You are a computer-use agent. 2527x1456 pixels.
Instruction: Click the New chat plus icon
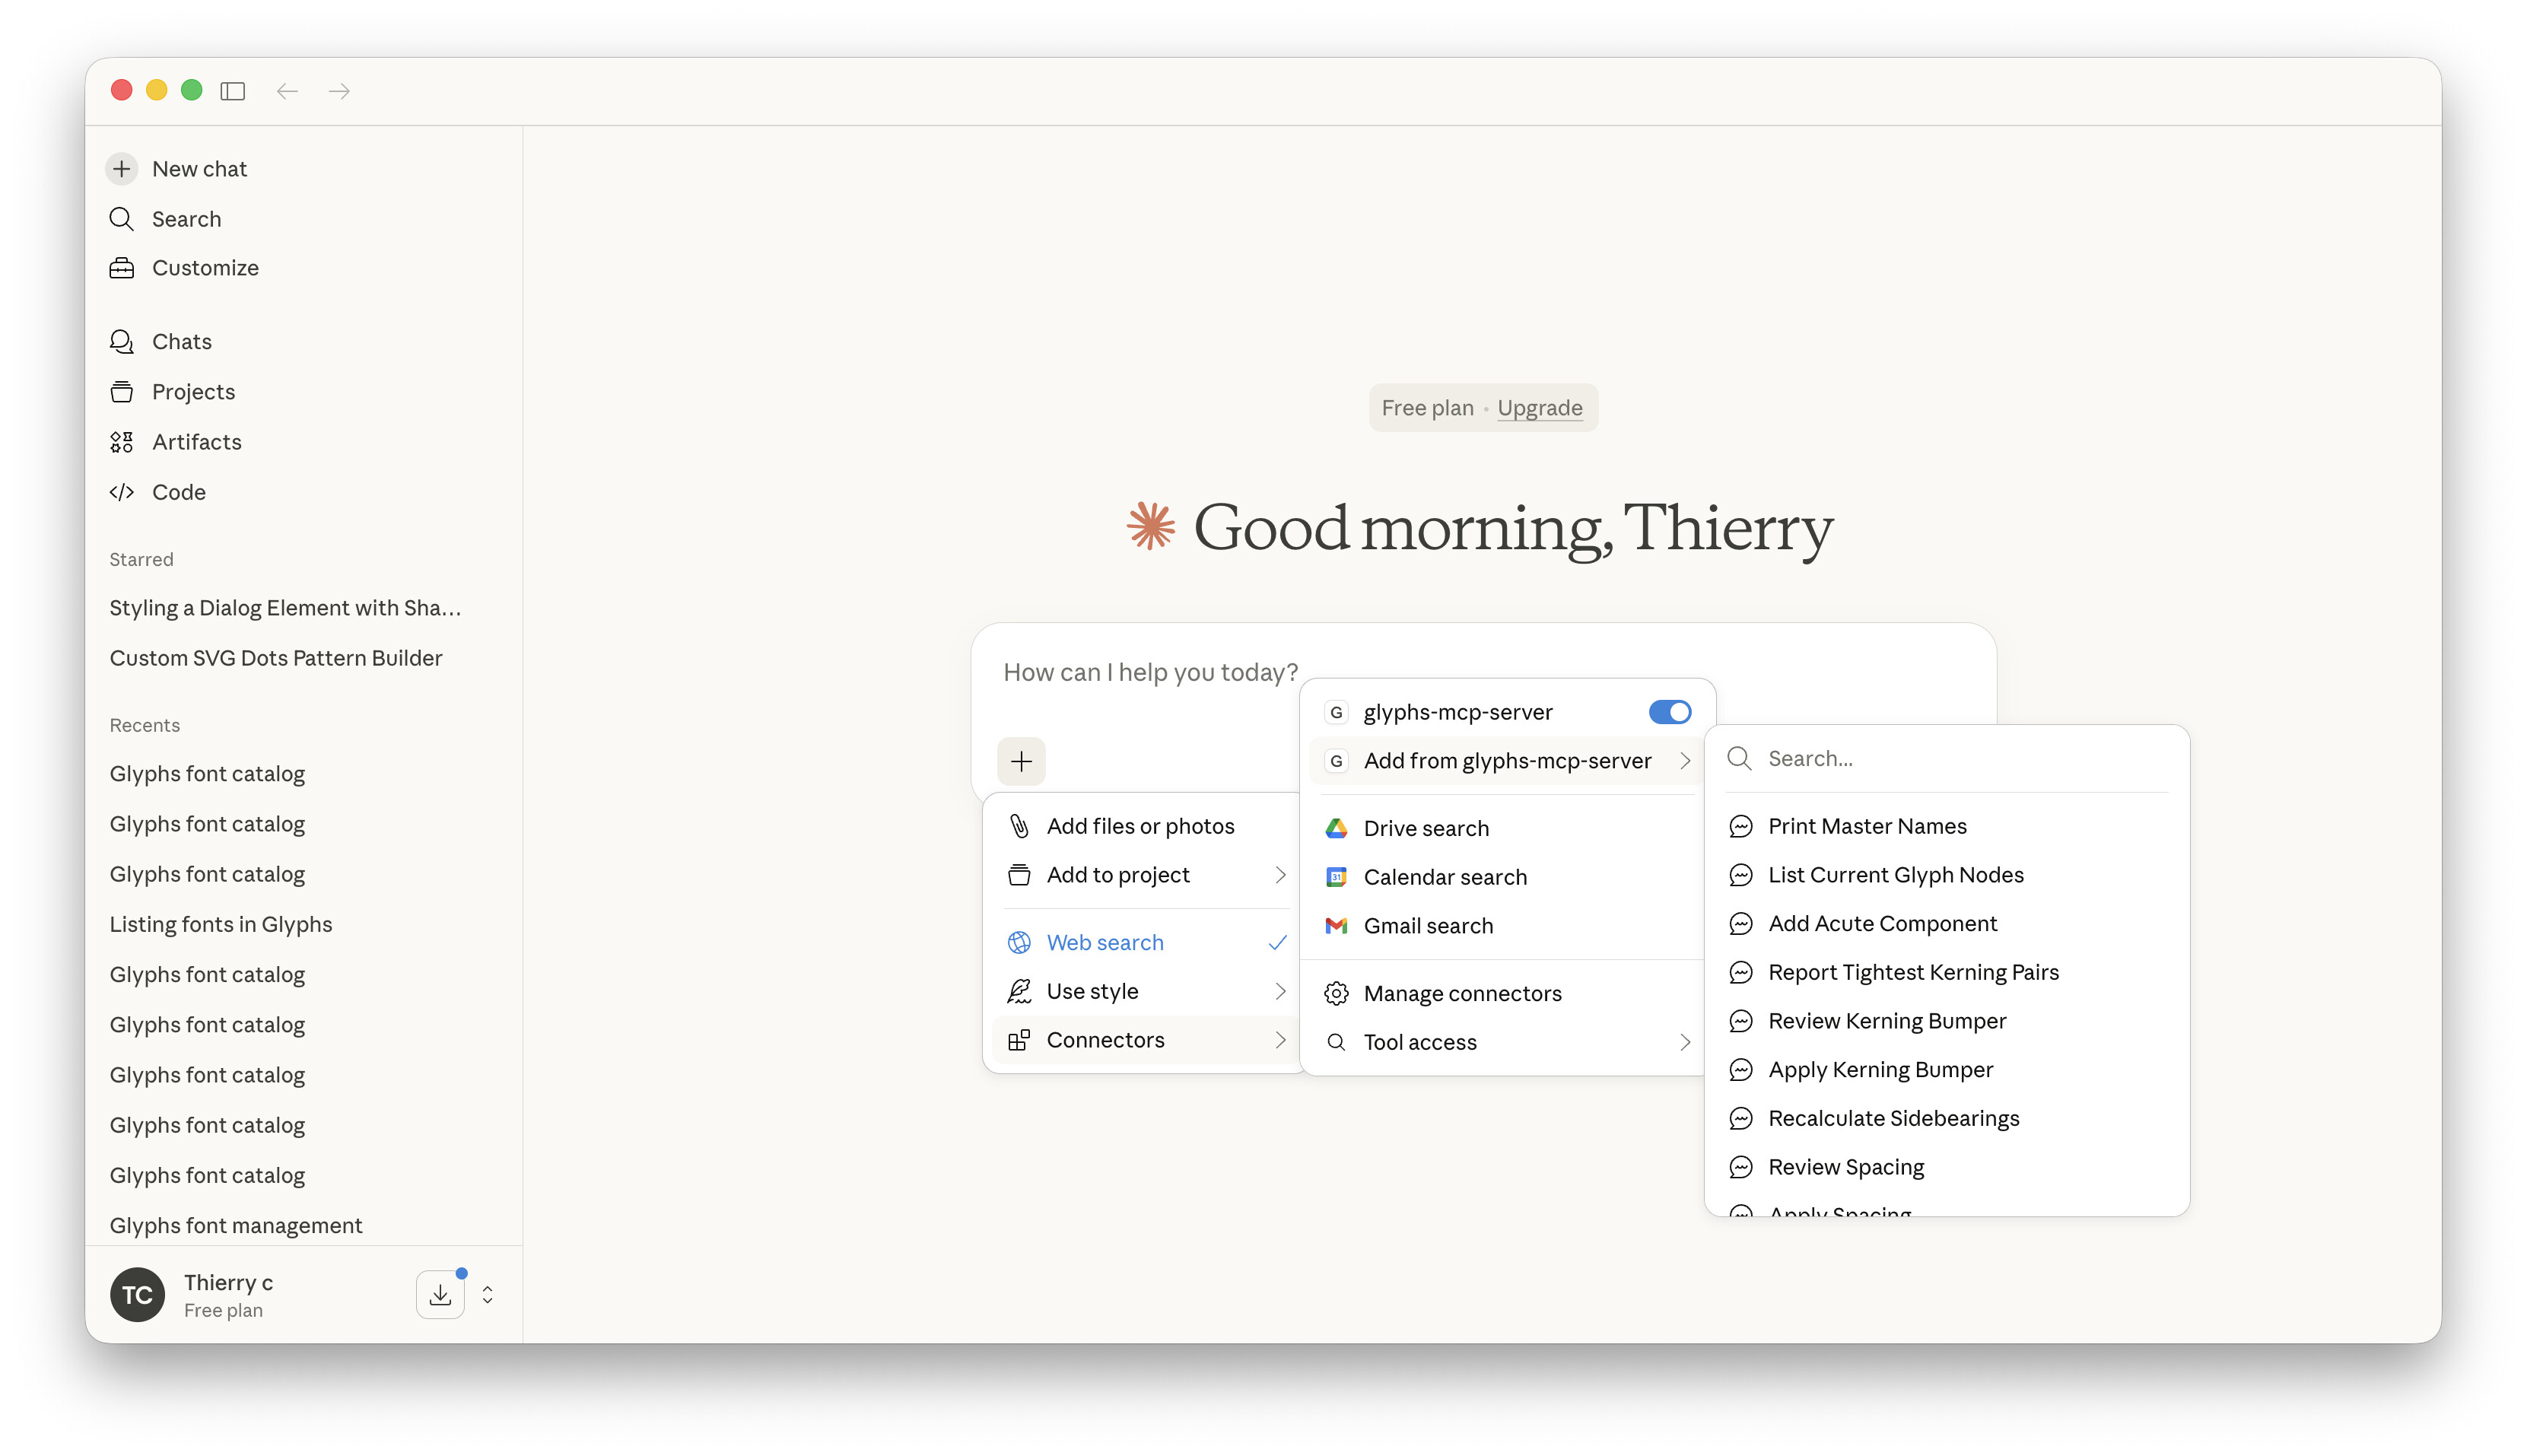tap(121, 169)
